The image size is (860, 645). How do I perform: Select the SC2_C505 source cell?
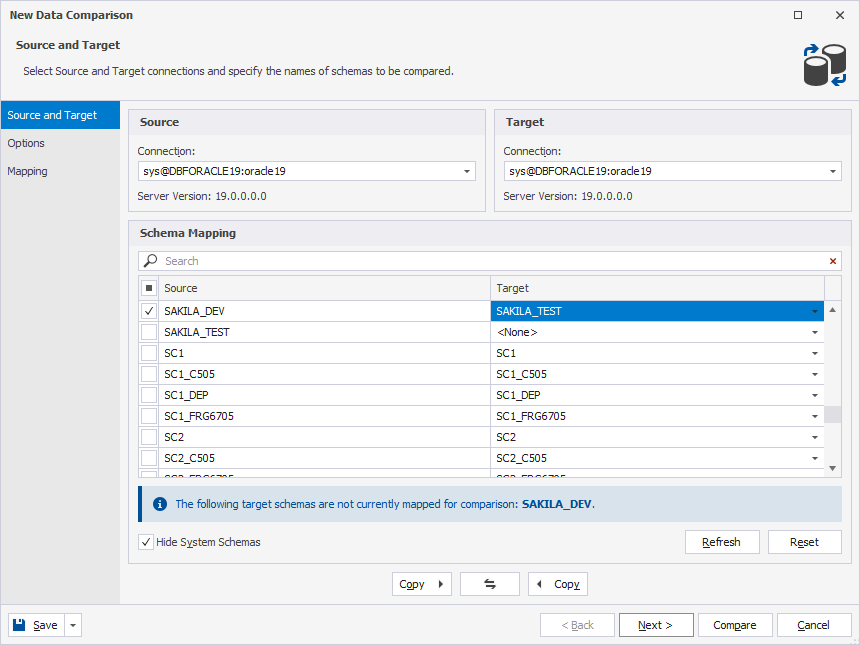coord(324,458)
